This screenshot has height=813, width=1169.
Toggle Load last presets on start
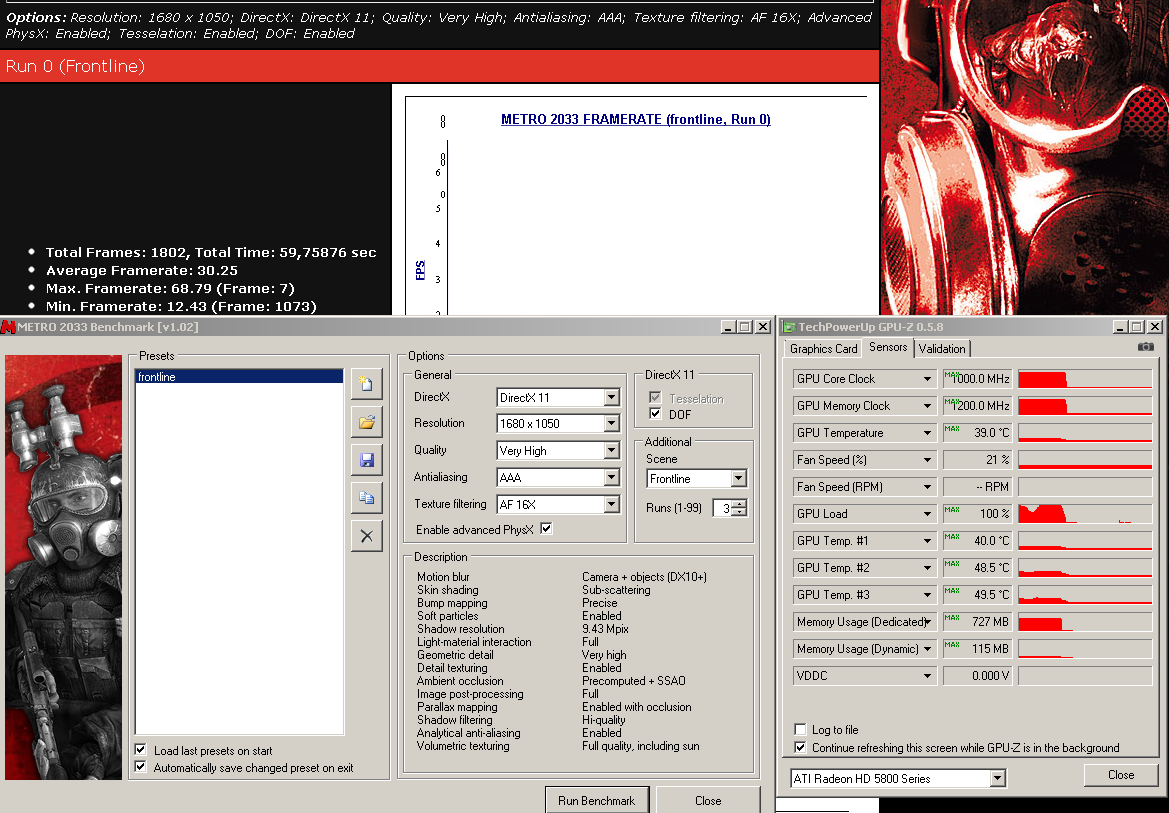pyautogui.click(x=141, y=750)
